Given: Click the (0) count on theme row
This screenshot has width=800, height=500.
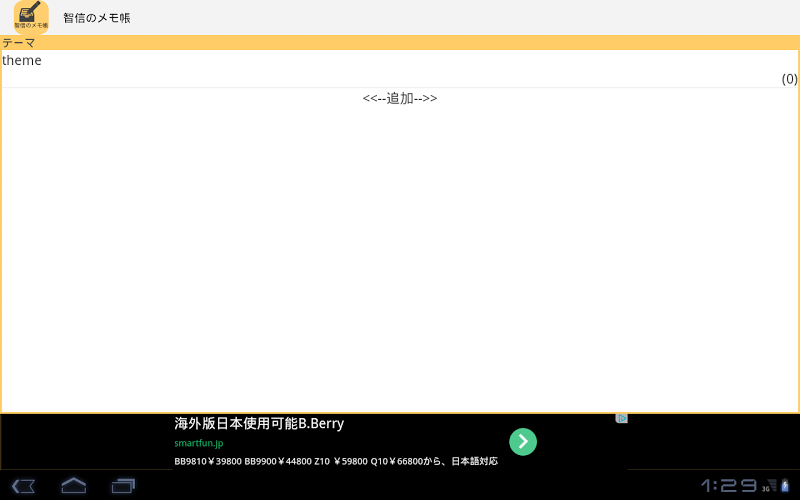Looking at the screenshot, I should coord(789,79).
